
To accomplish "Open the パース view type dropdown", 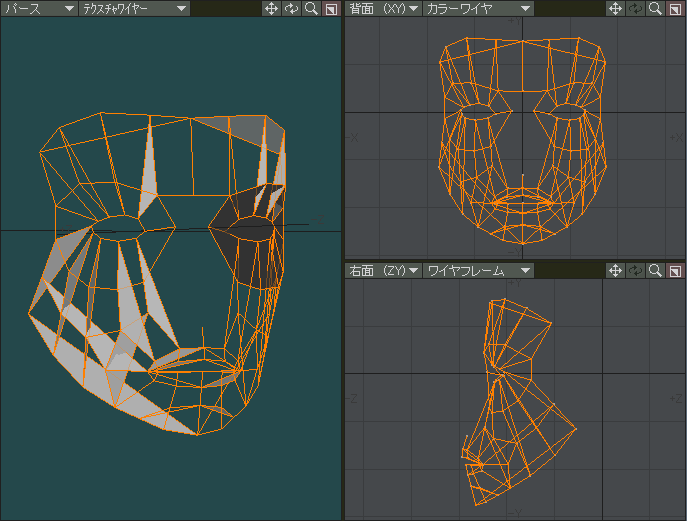I will (39, 8).
